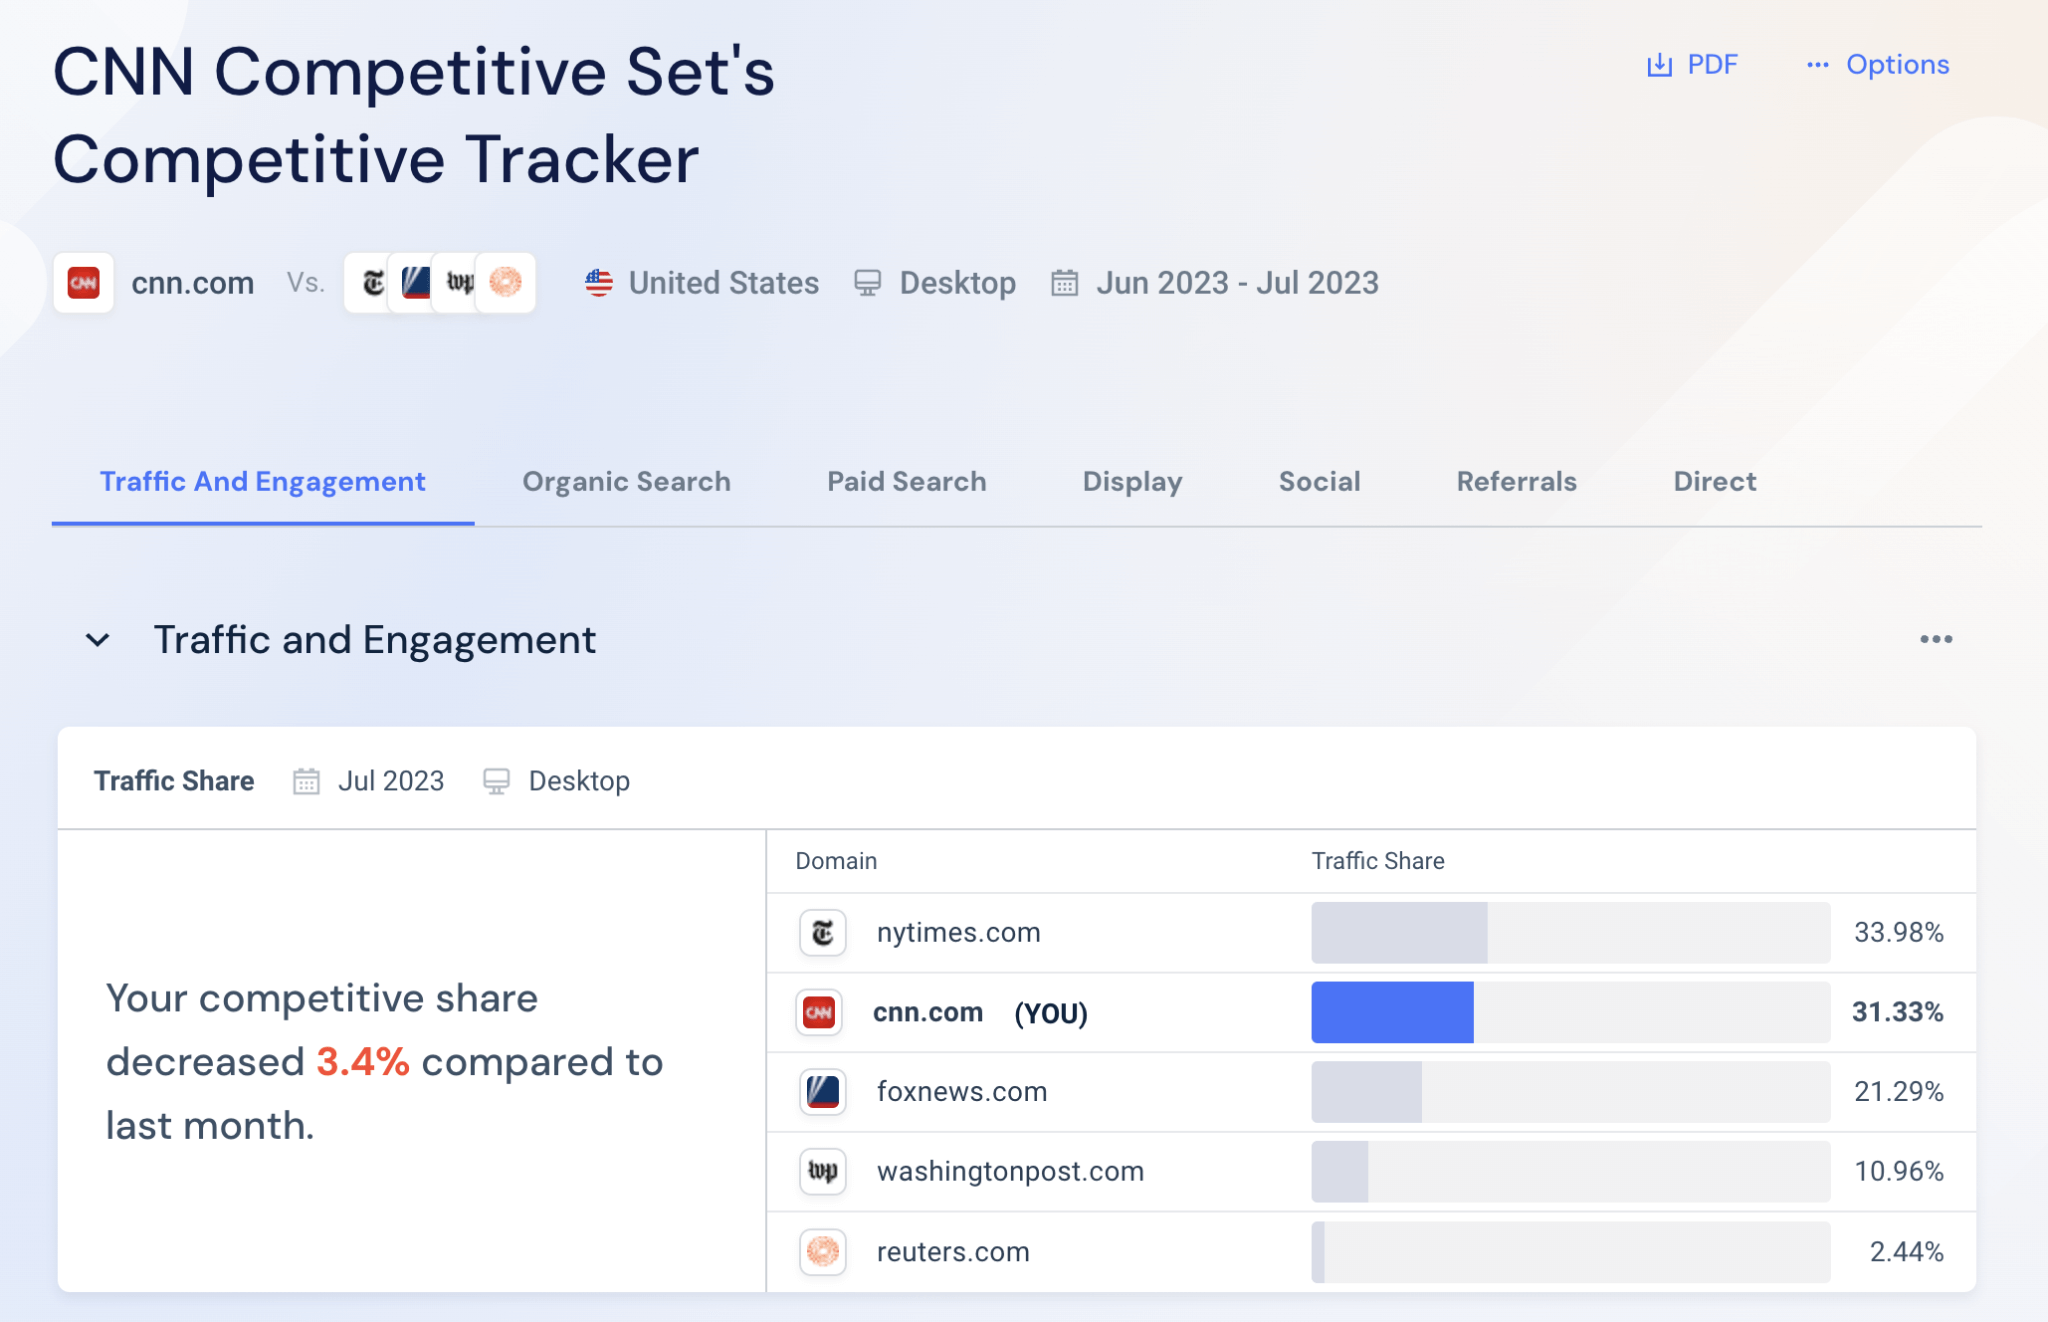Viewport: 2048px width, 1322px height.
Task: Click the calendar icon next to Jul 2023
Action: [x=306, y=781]
